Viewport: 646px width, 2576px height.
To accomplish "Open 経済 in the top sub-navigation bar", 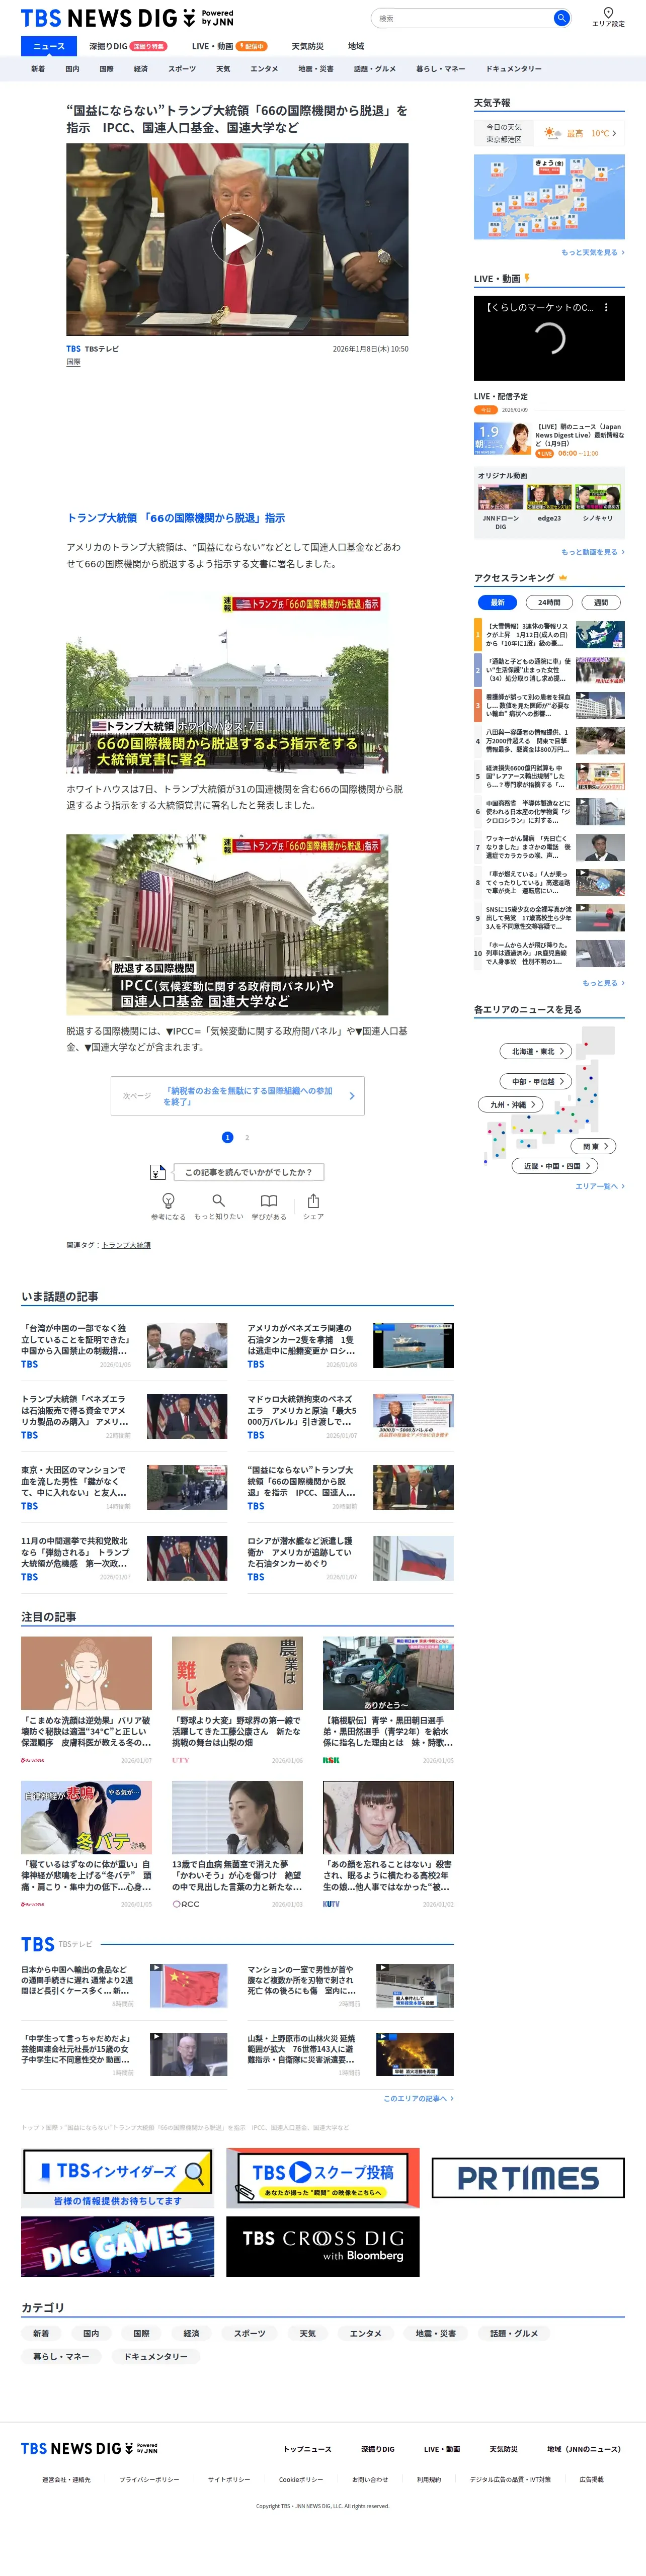I will [141, 69].
